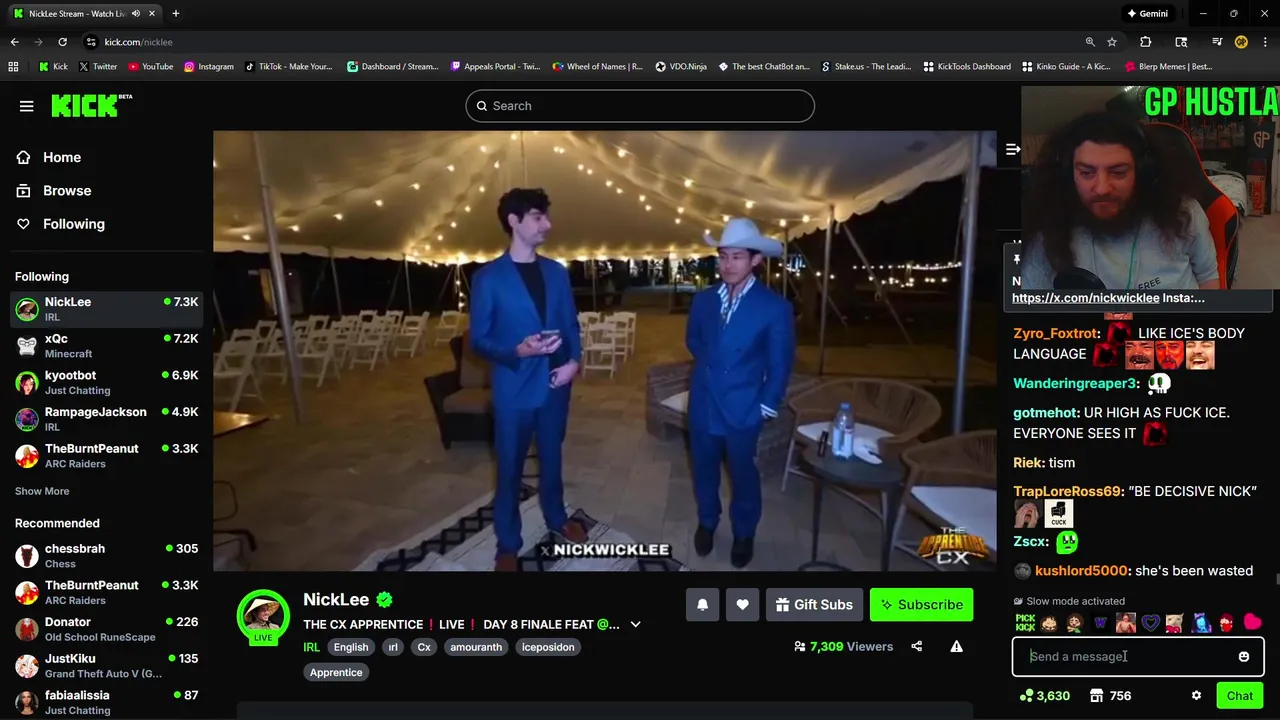Image resolution: width=1280 pixels, height=720 pixels.
Task: Report the stream with the warning icon
Action: pos(956,646)
